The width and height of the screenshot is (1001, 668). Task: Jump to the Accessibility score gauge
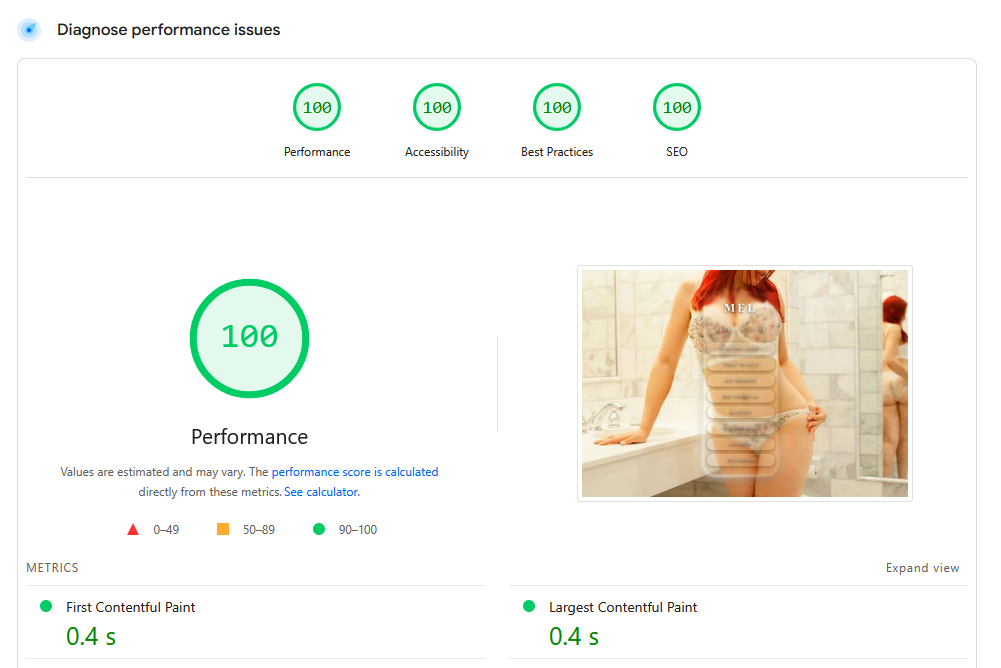coord(437,108)
